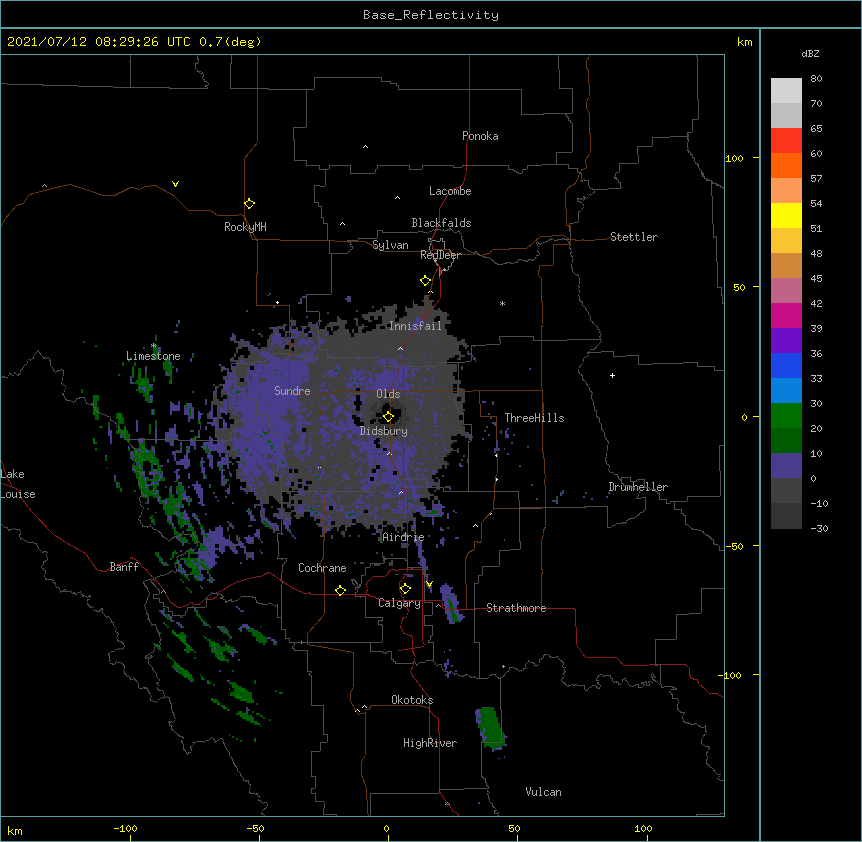Click the yellow station marker south of RedDeer

[x=426, y=281]
